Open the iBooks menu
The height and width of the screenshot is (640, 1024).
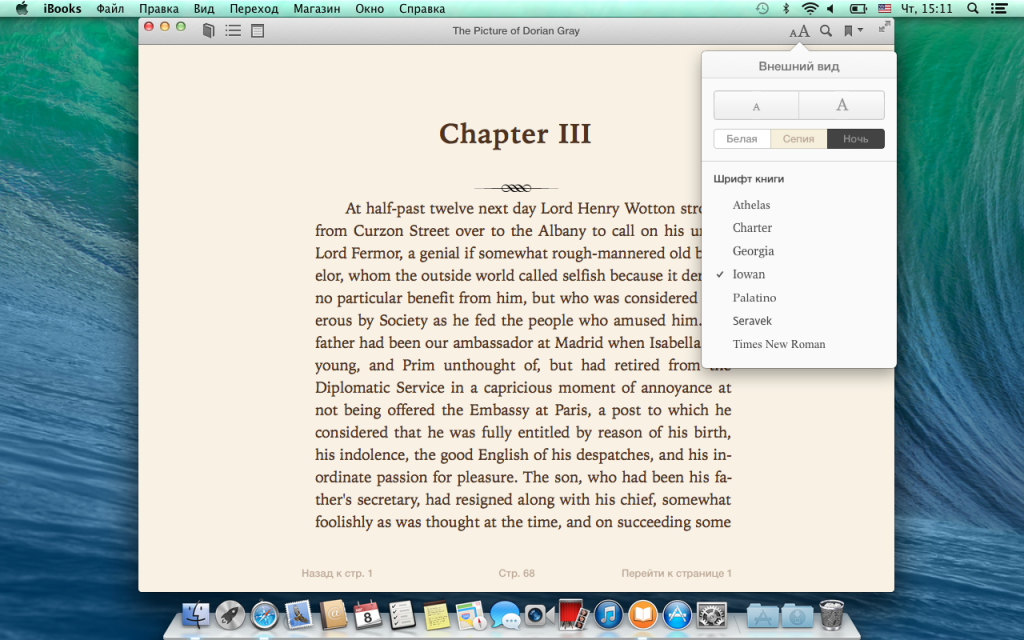coord(63,8)
